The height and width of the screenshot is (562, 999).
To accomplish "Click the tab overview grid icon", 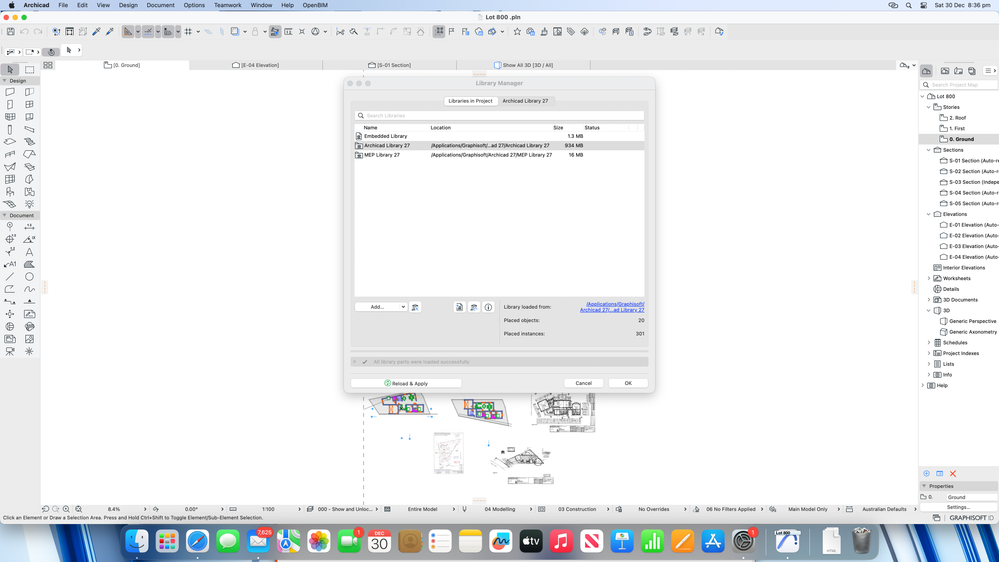I will click(48, 65).
